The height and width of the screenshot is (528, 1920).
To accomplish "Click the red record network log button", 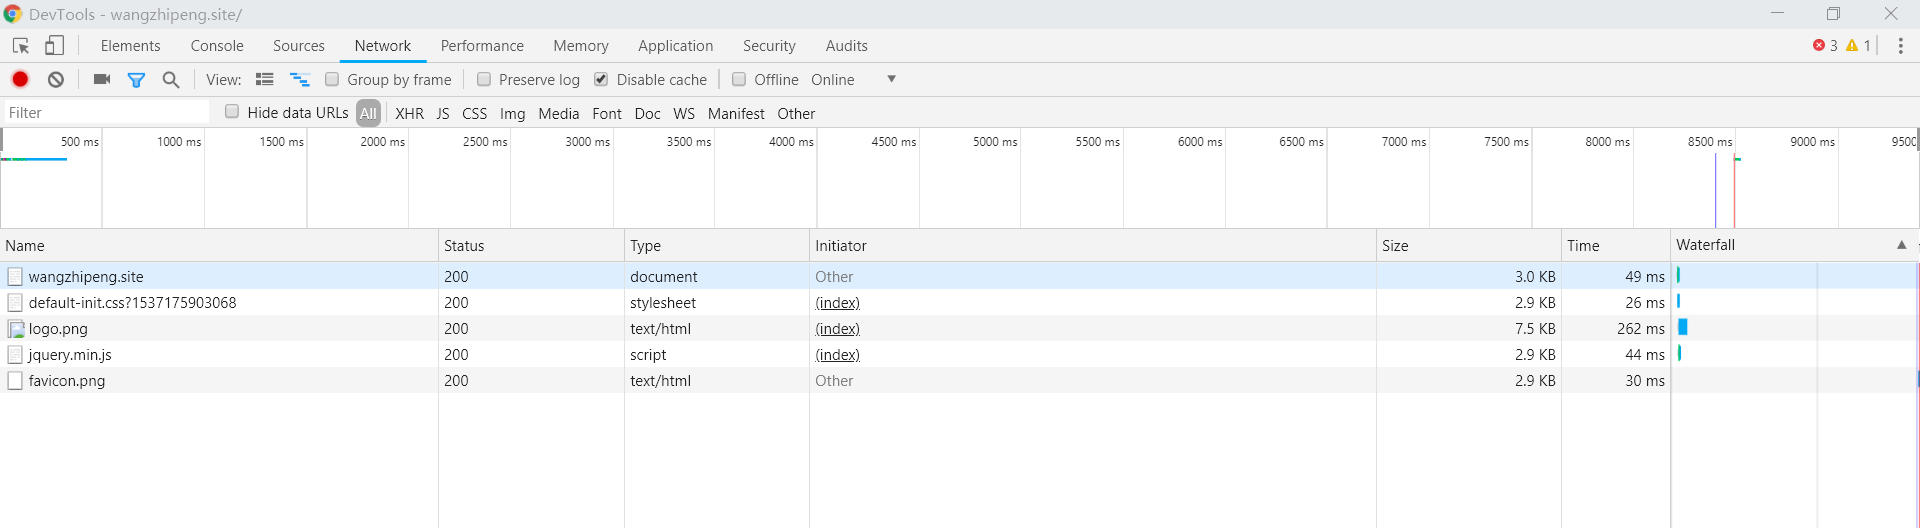I will [20, 79].
